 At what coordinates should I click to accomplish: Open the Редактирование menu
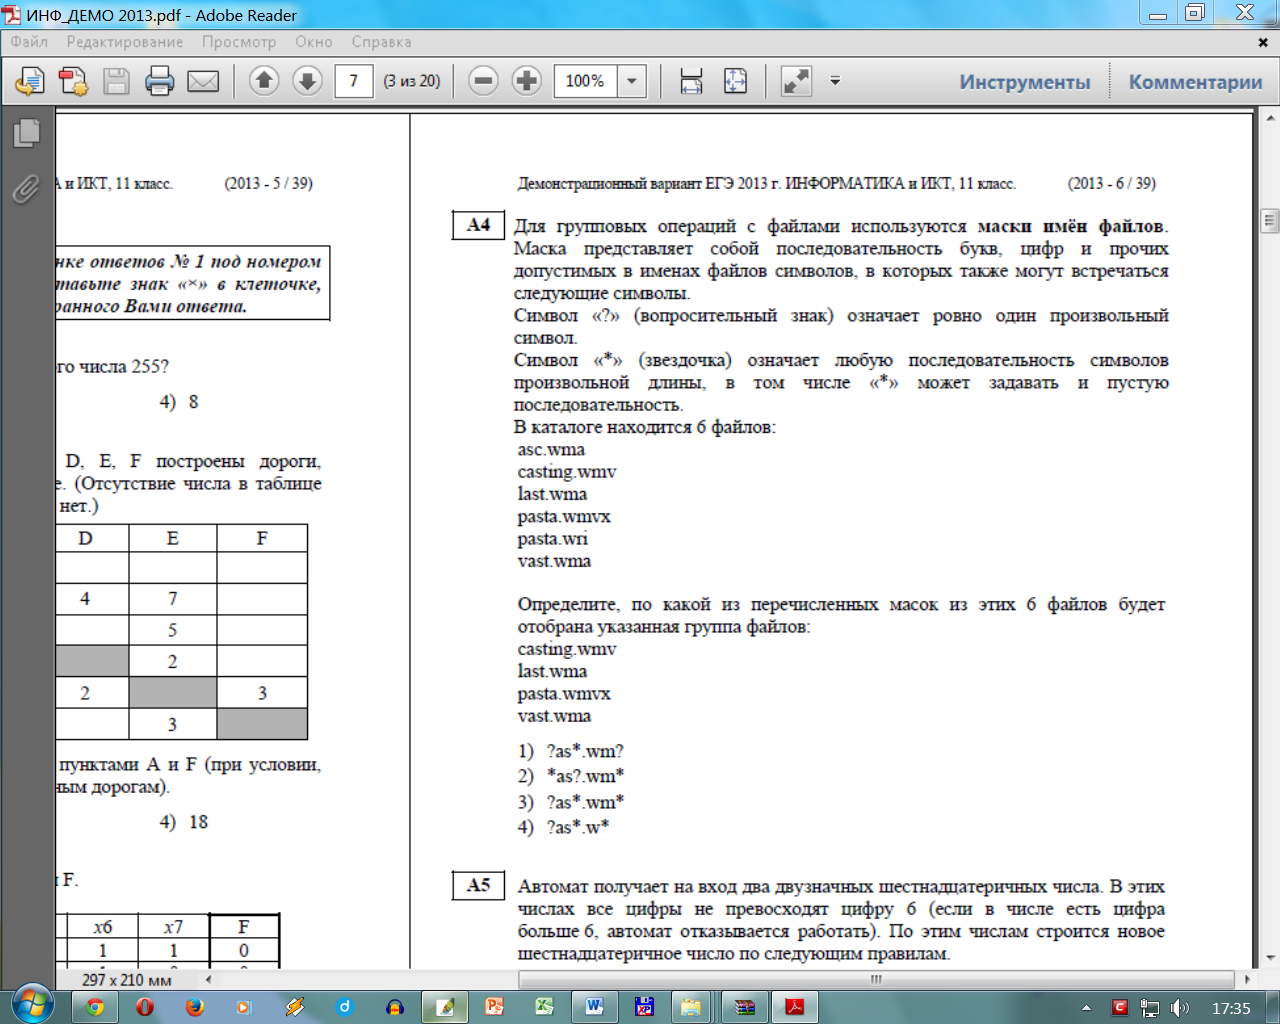tap(125, 42)
